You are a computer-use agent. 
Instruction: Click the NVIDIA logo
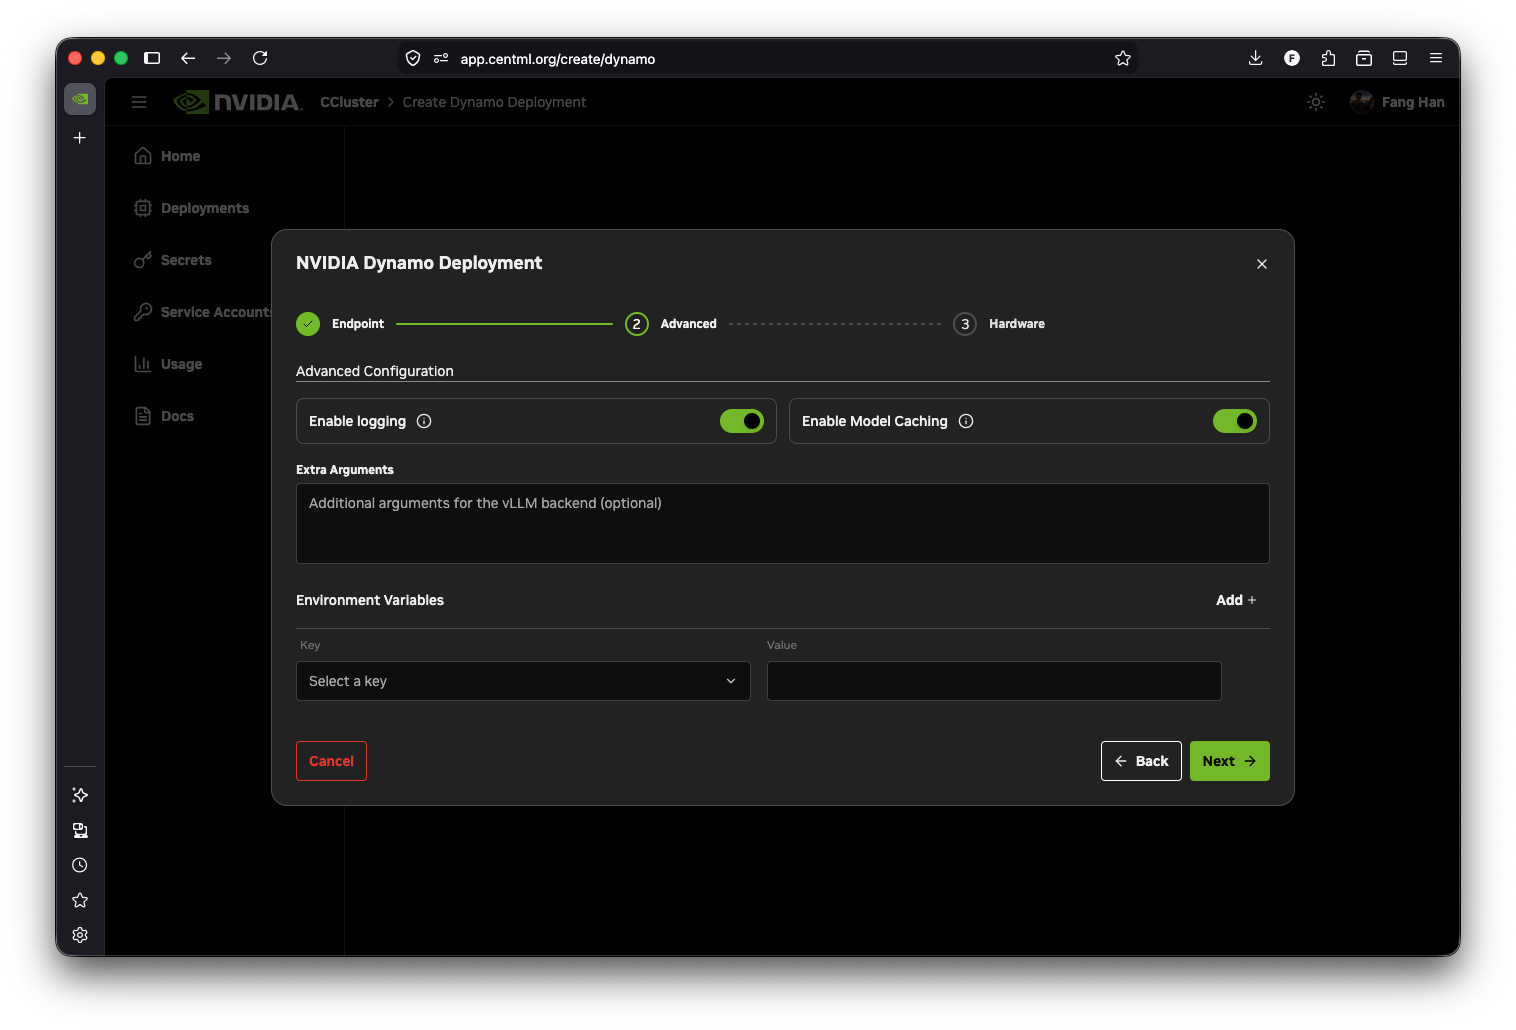tap(238, 102)
